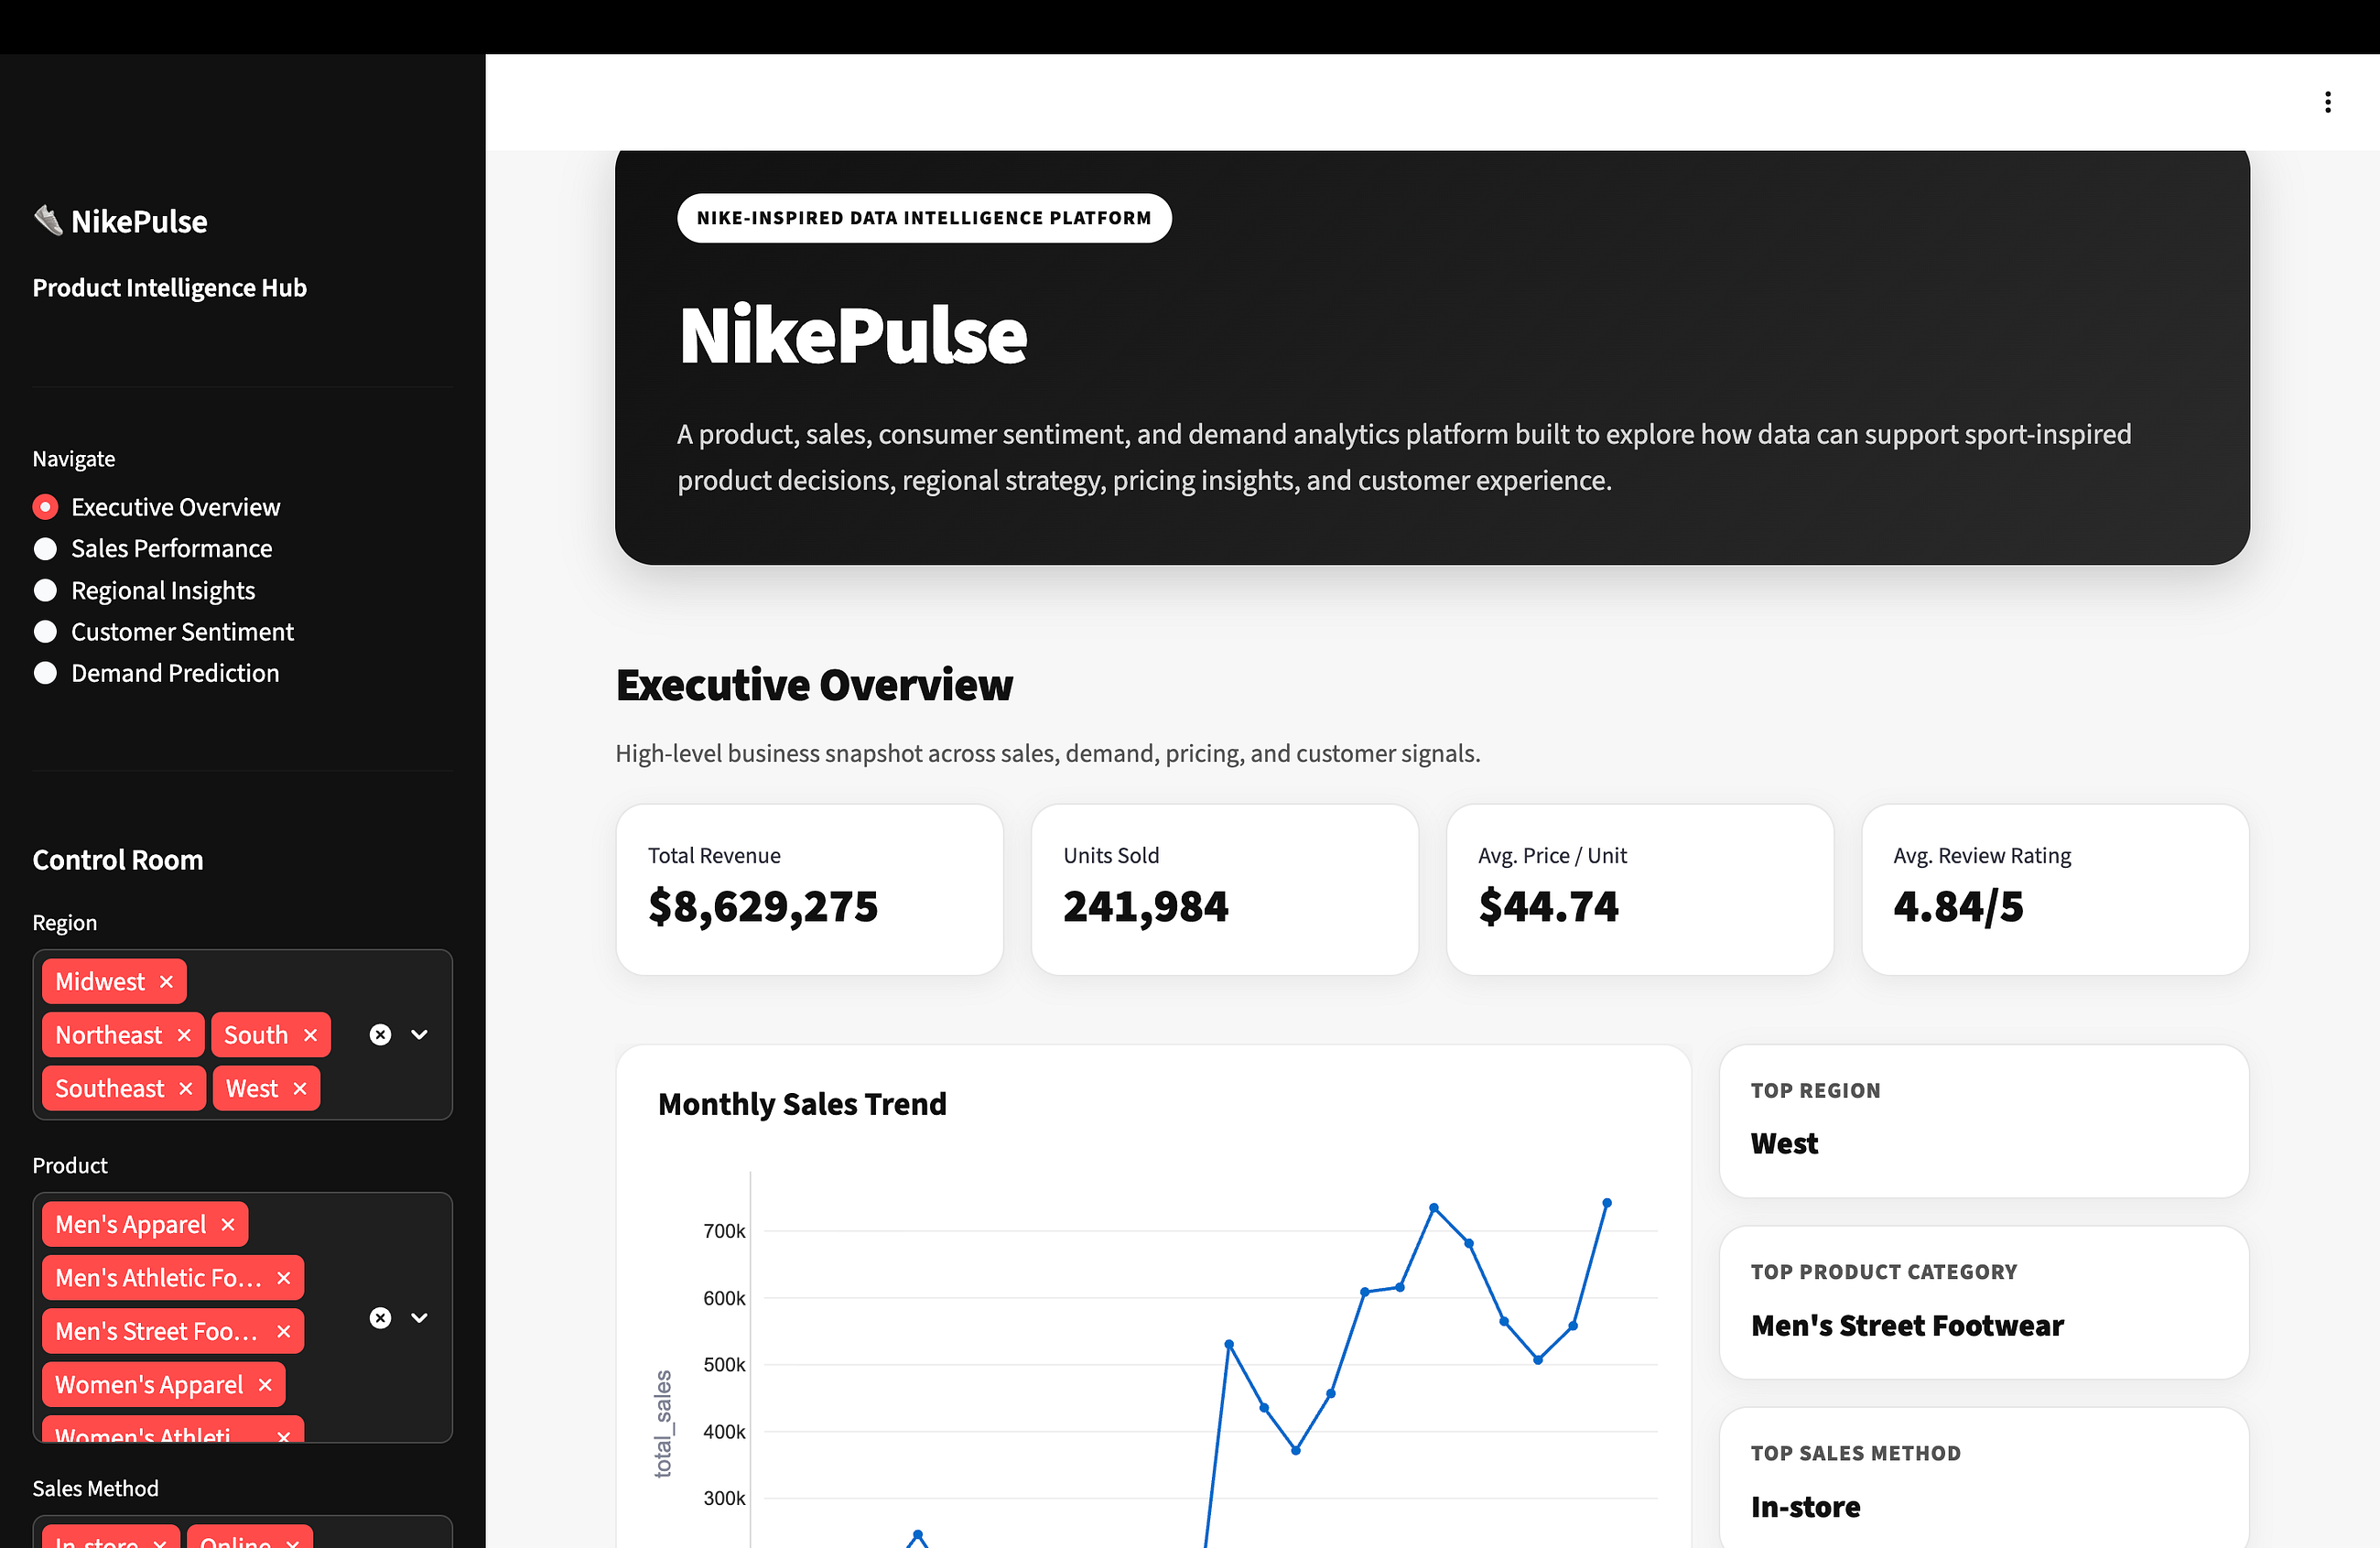Viewport: 2380px width, 1548px height.
Task: Click the Women's Apparel tag label
Action: (x=149, y=1385)
